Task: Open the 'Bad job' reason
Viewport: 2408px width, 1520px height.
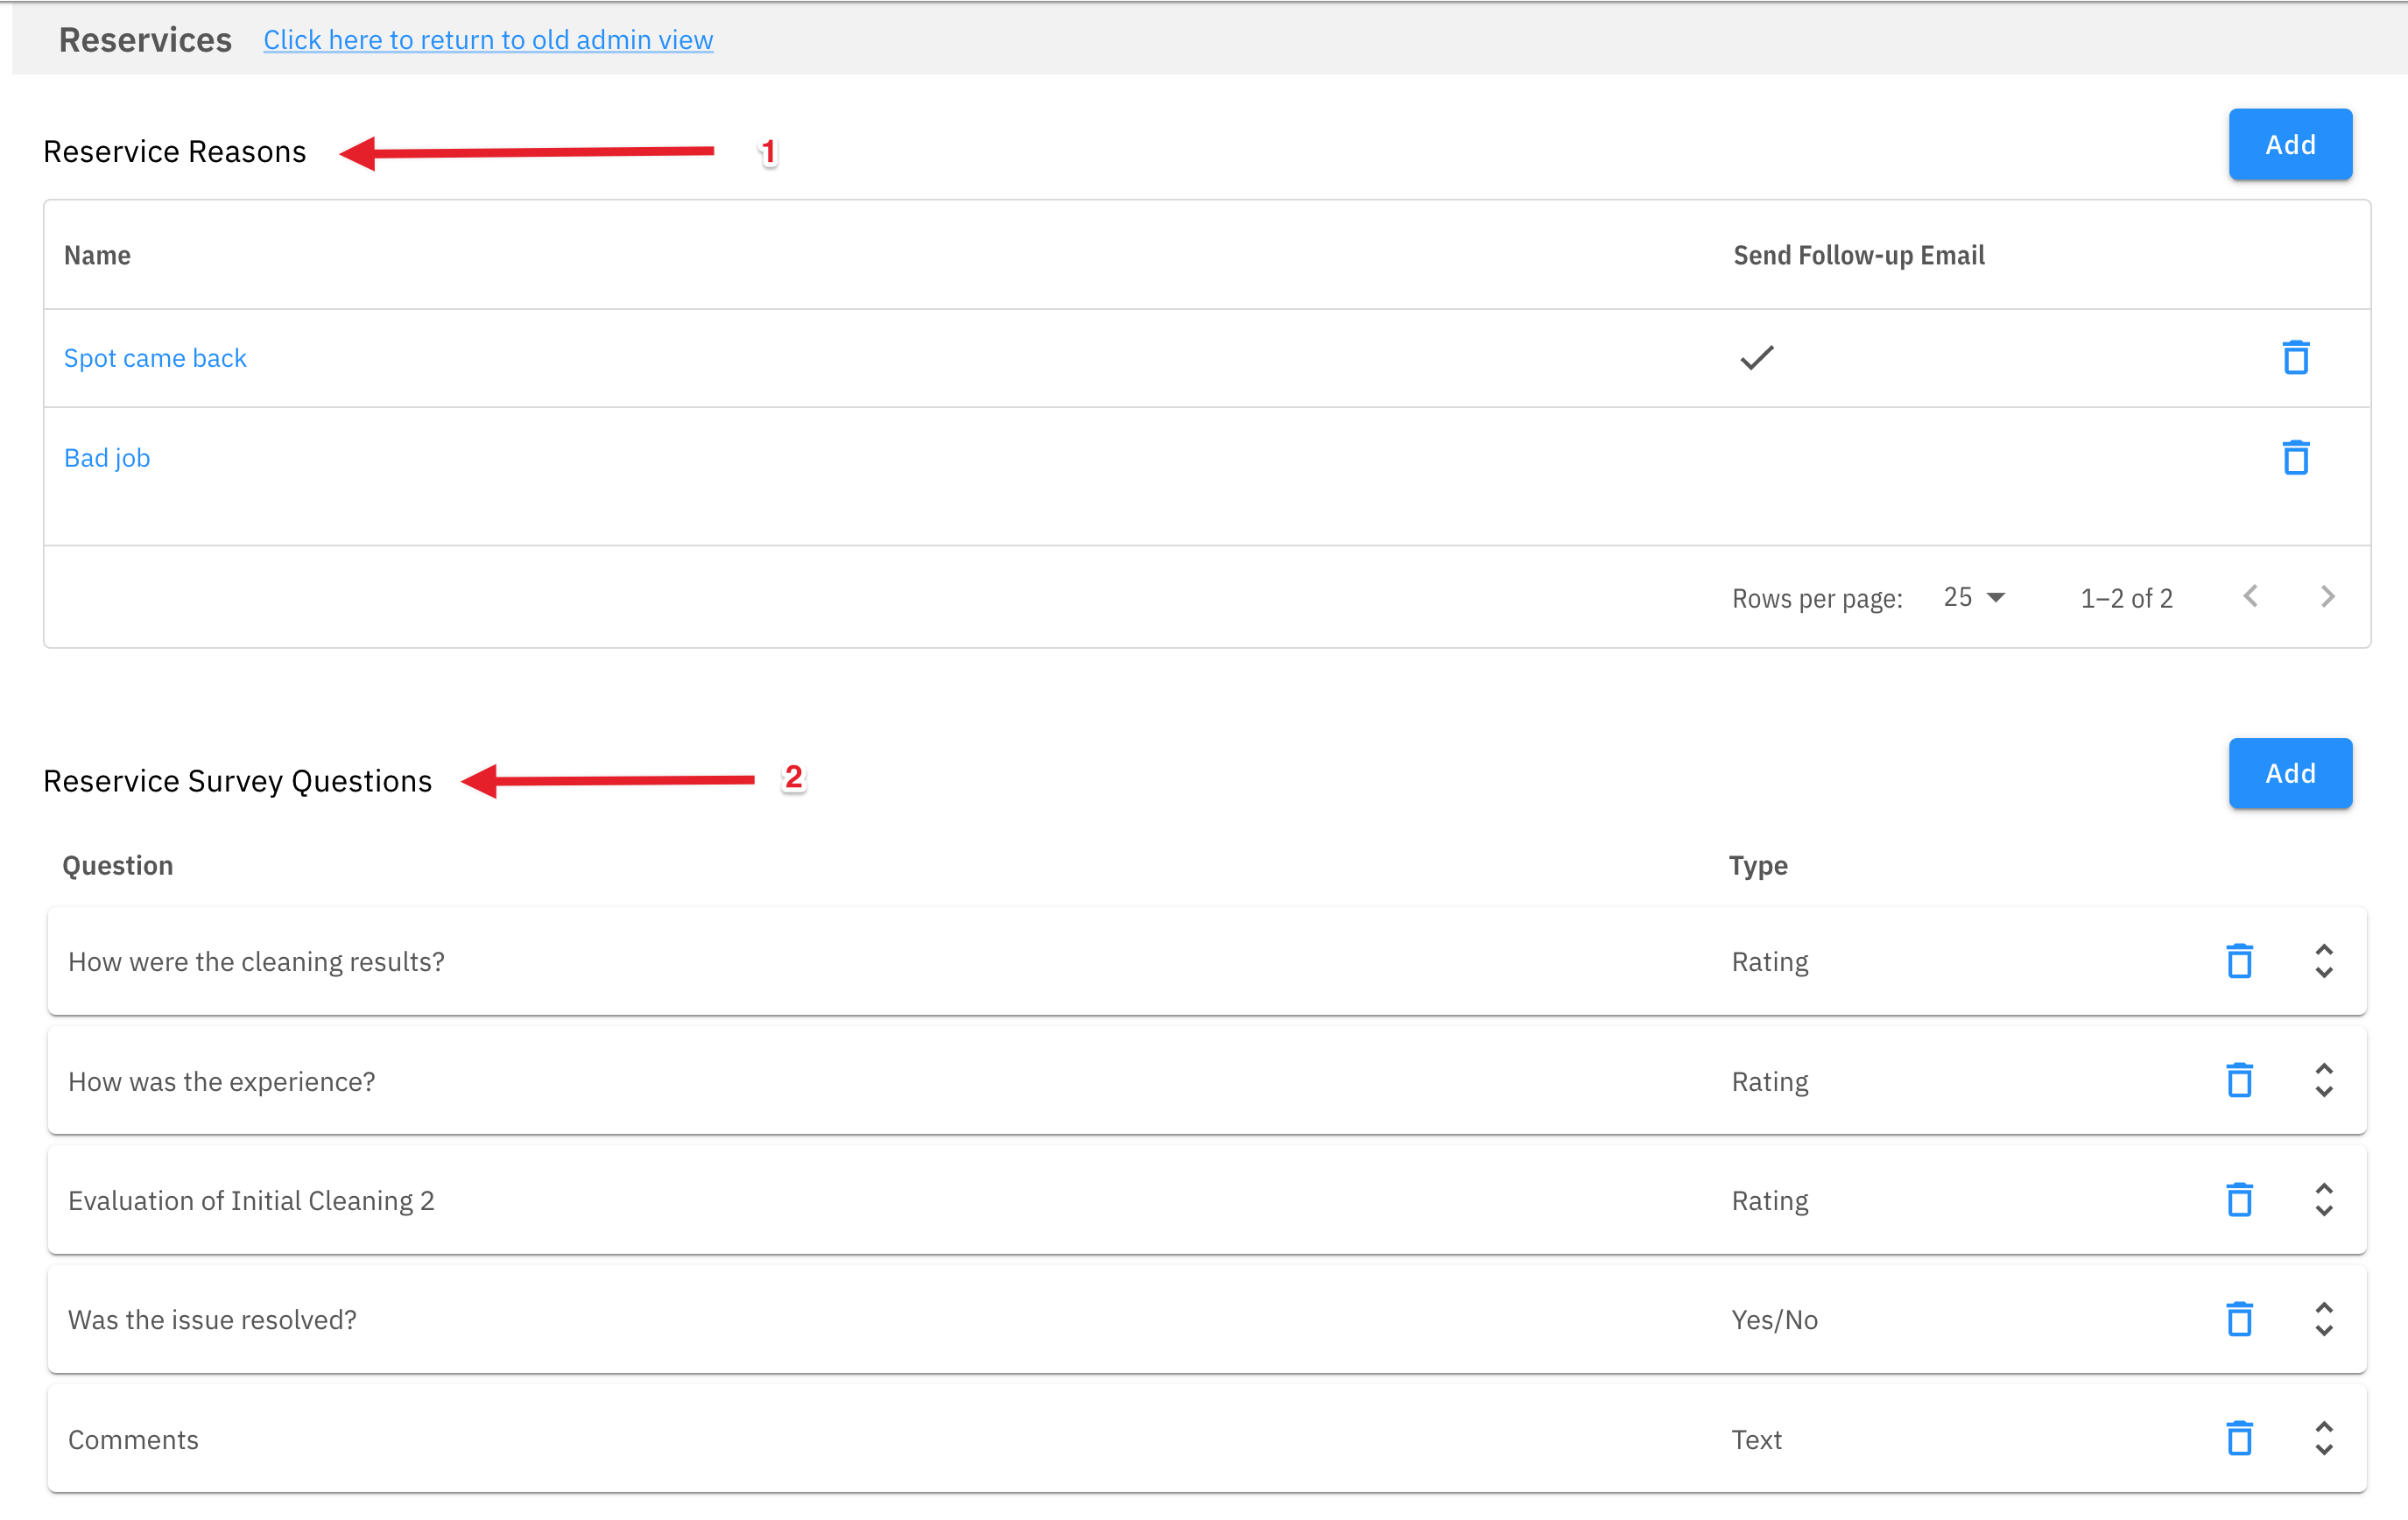Action: coord(107,458)
